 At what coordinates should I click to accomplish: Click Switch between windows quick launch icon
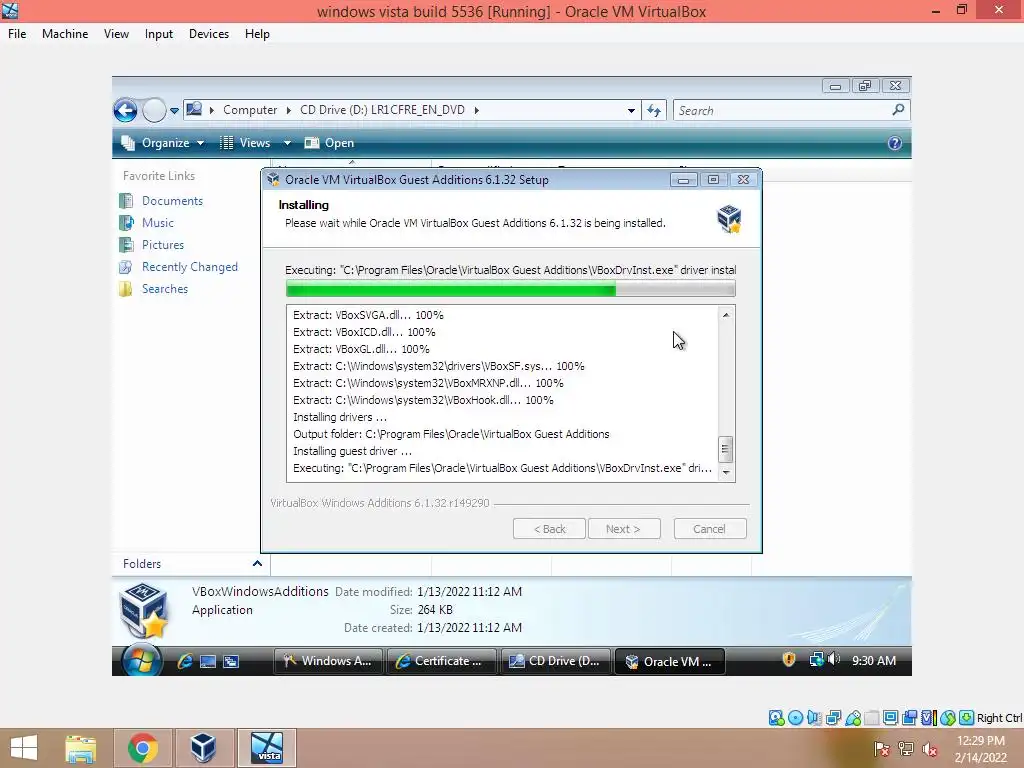point(231,661)
